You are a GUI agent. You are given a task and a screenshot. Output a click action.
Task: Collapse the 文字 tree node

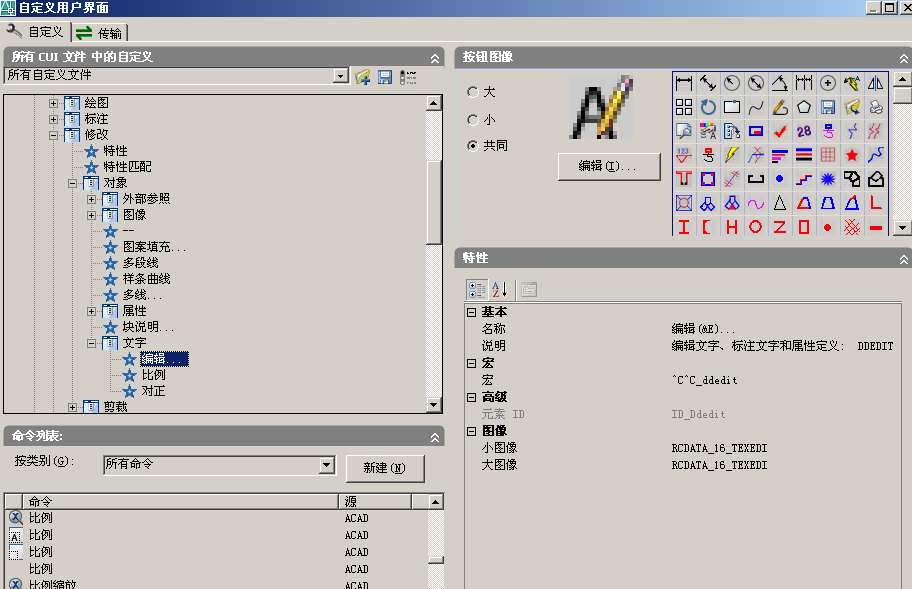[91, 343]
